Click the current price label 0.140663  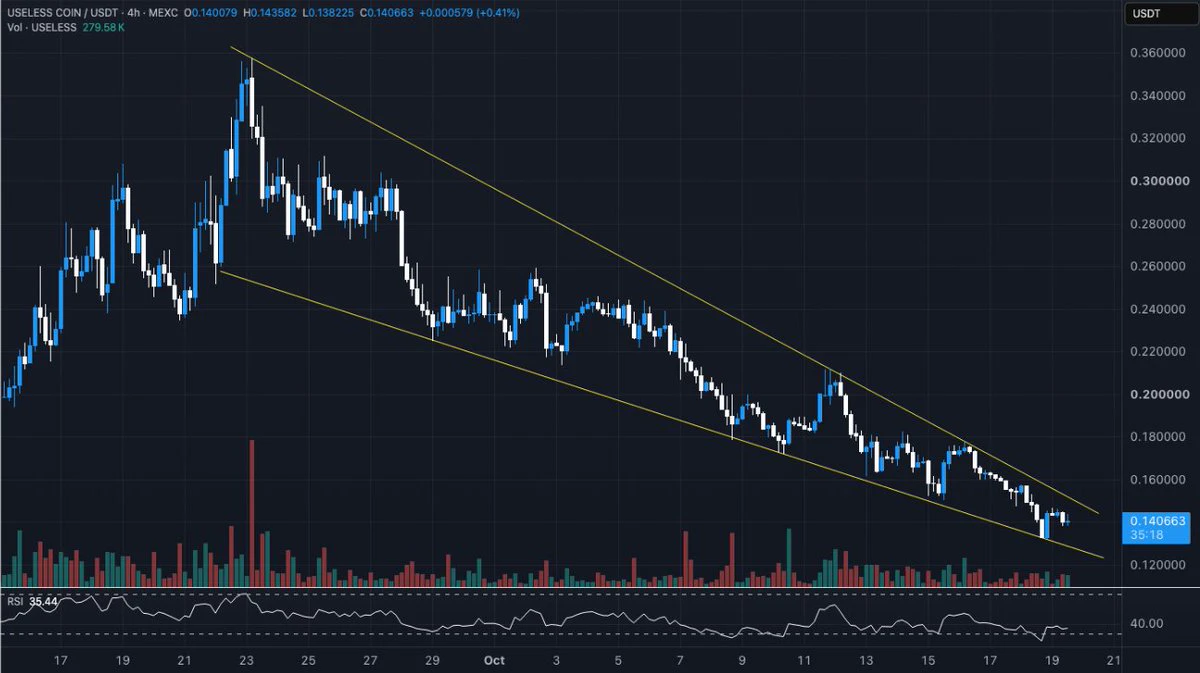[1157, 521]
